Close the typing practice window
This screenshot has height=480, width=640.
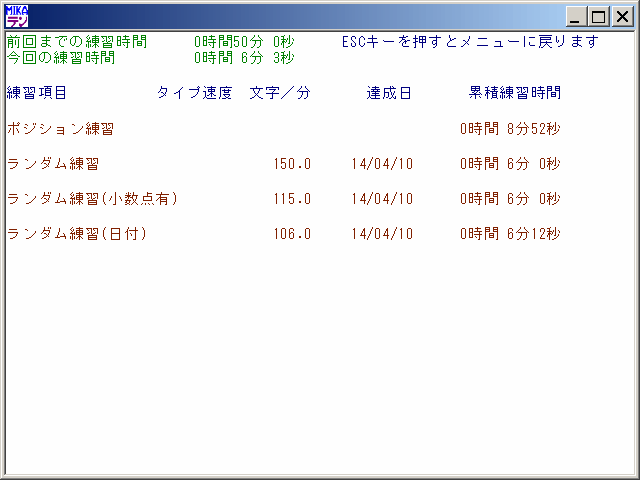621,17
